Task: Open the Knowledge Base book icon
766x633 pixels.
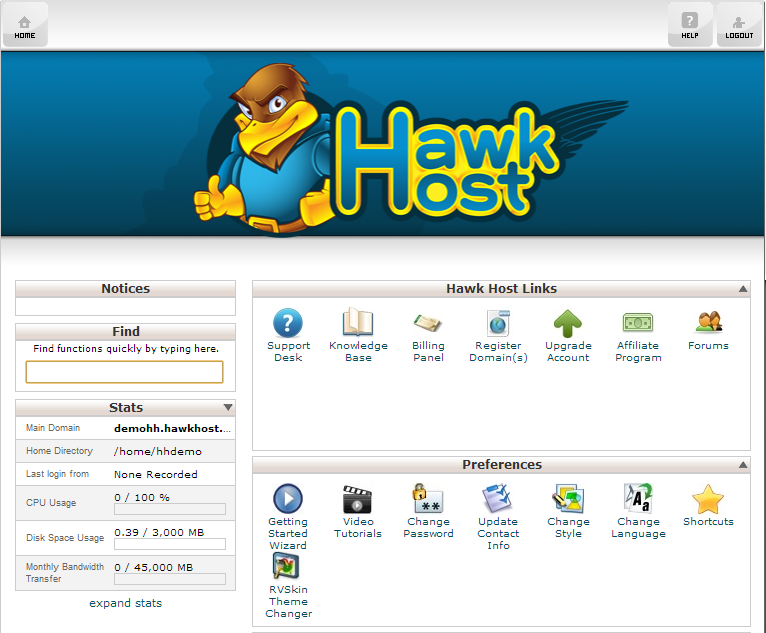Action: point(358,323)
